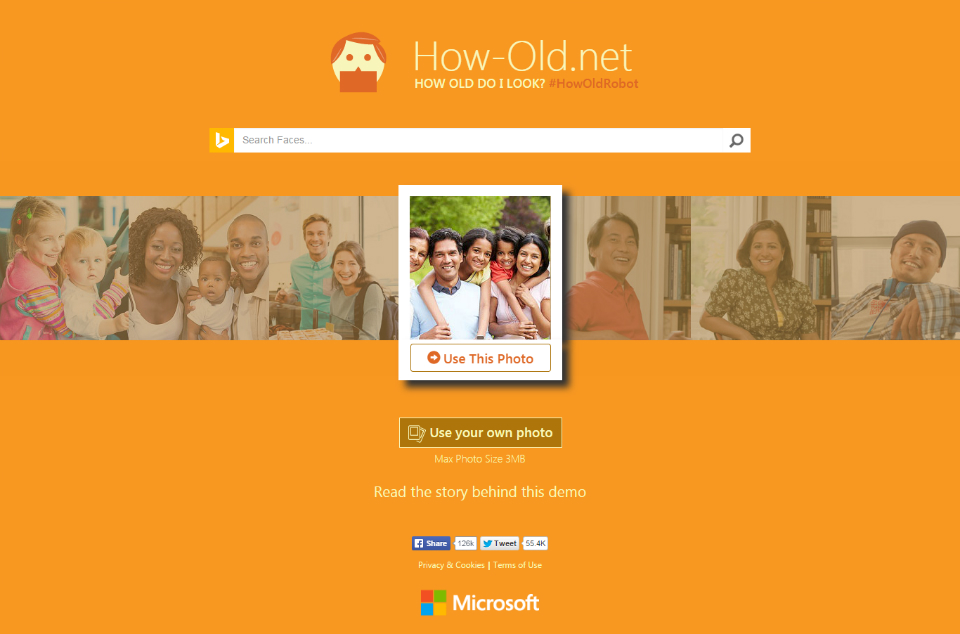Screen dimensions: 960x634
Task: Click the How-Old.net title text
Action: (522, 56)
